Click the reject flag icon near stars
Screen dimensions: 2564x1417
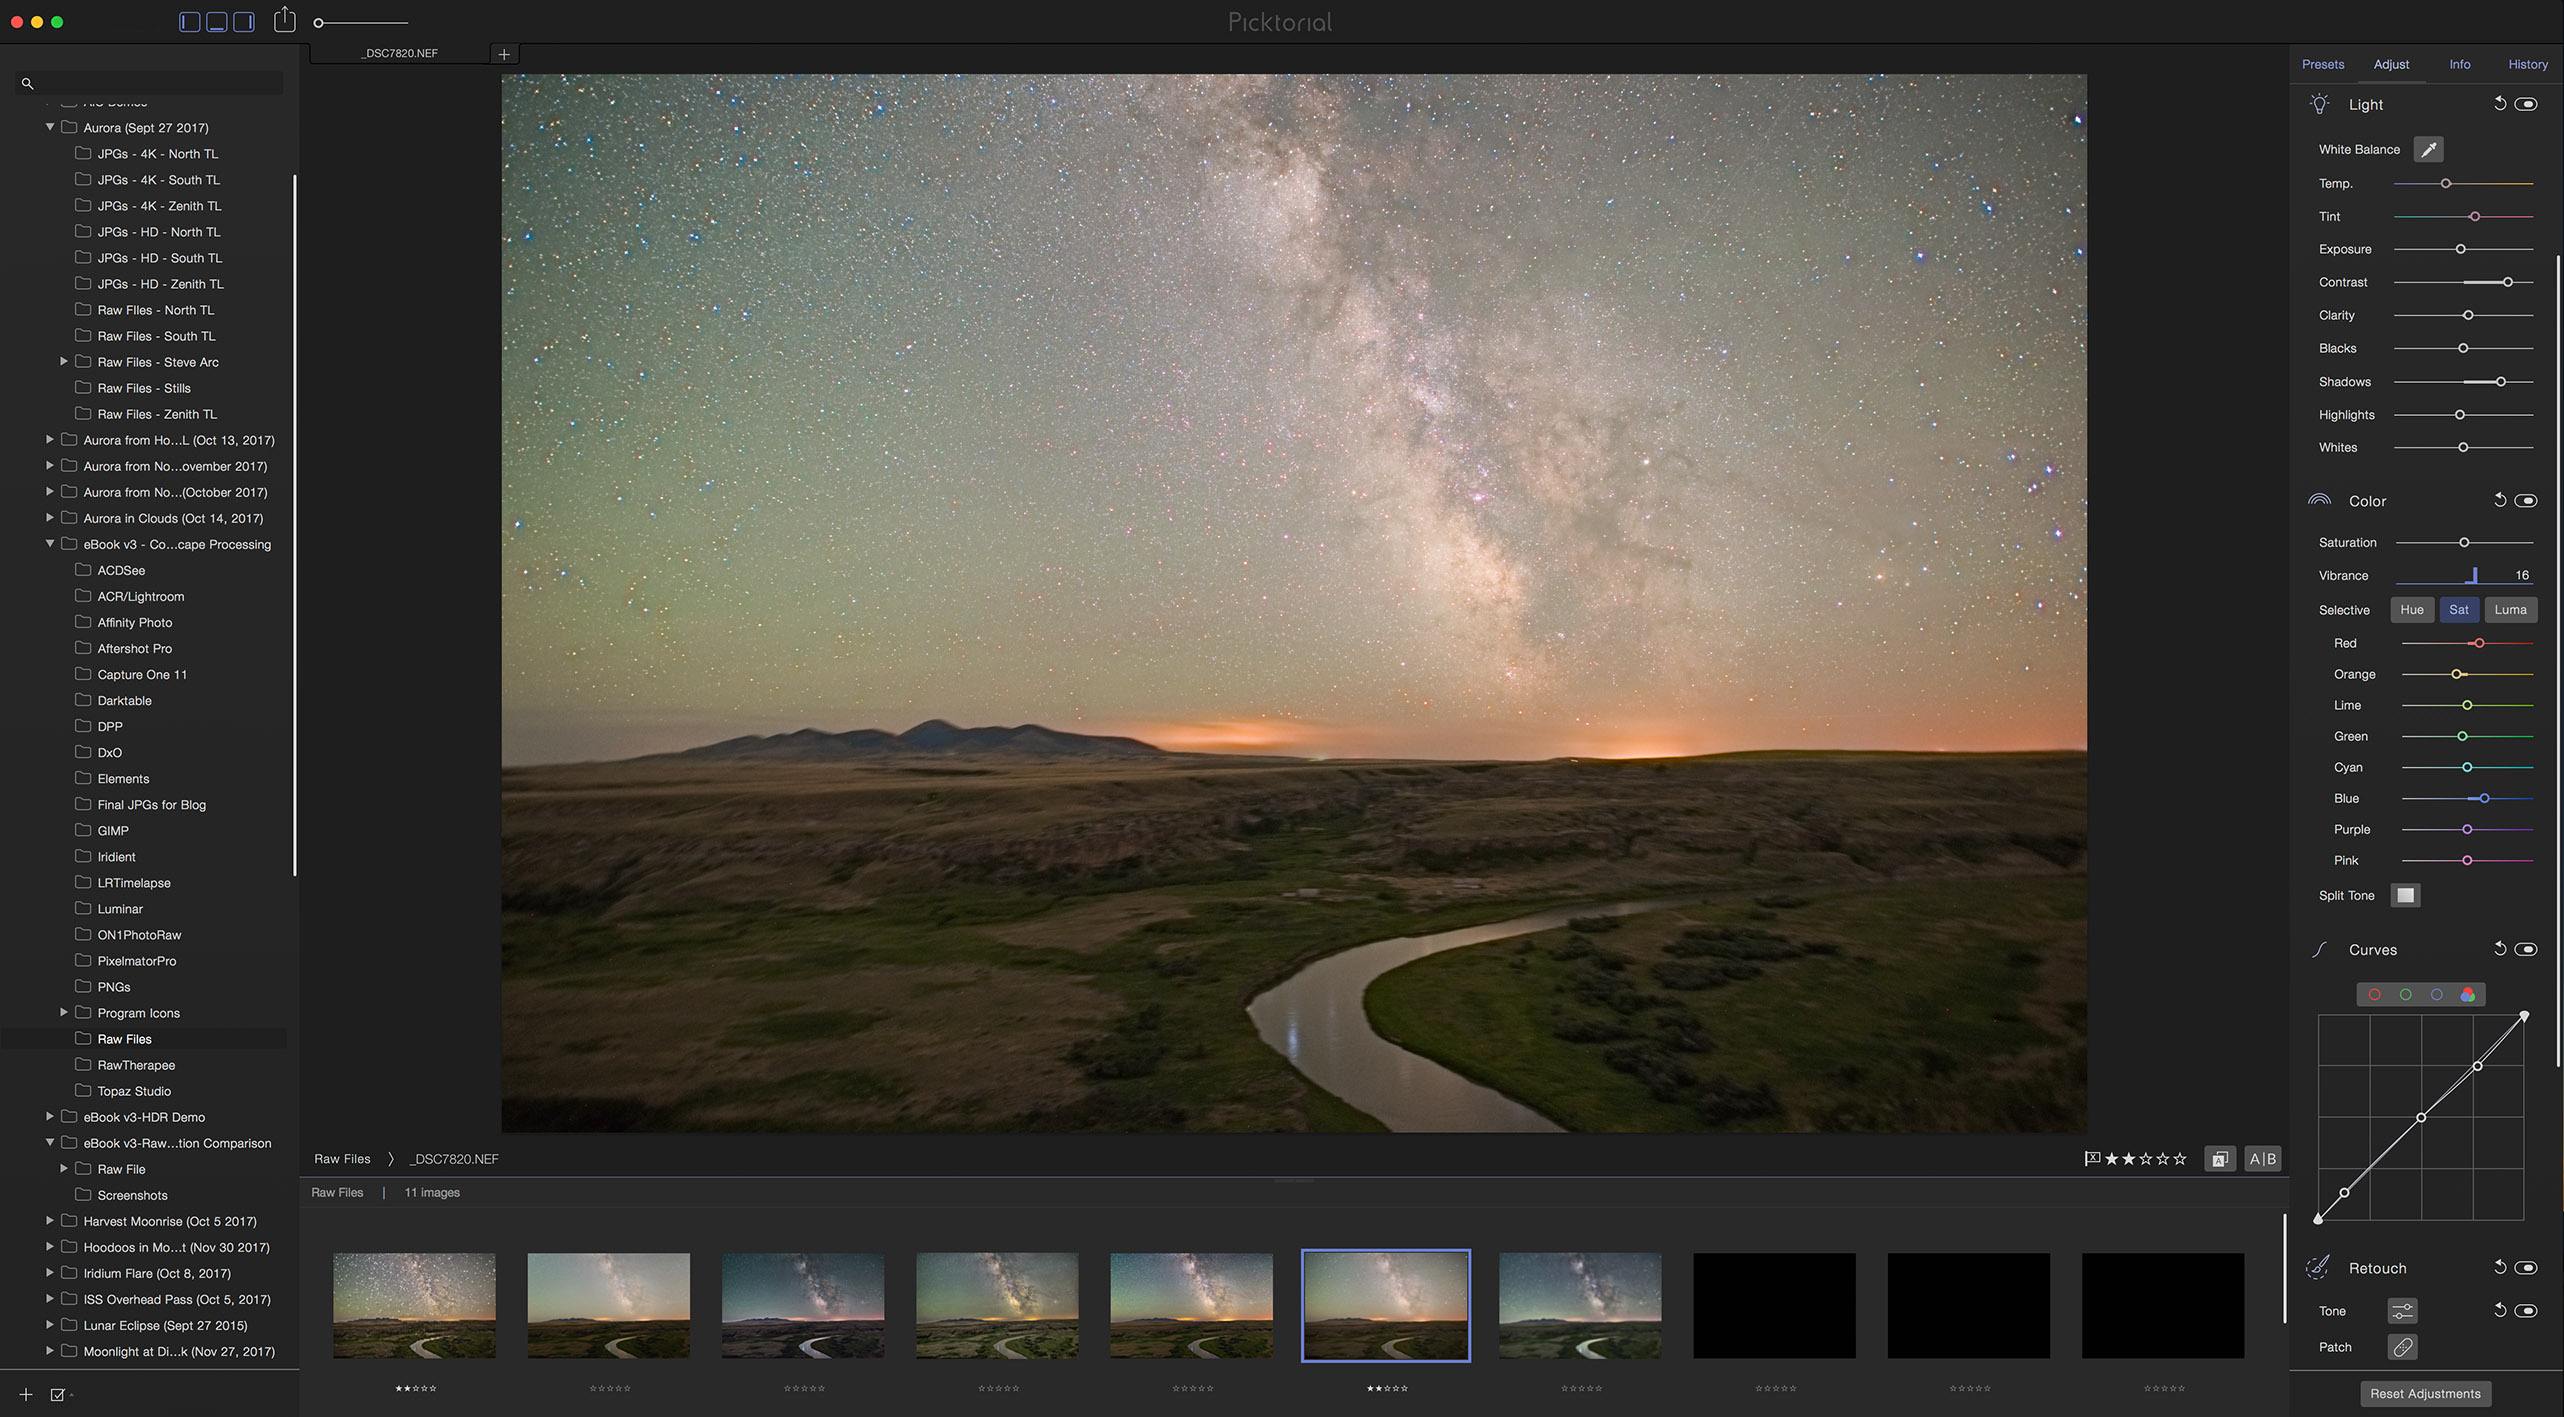pyautogui.click(x=2091, y=1158)
